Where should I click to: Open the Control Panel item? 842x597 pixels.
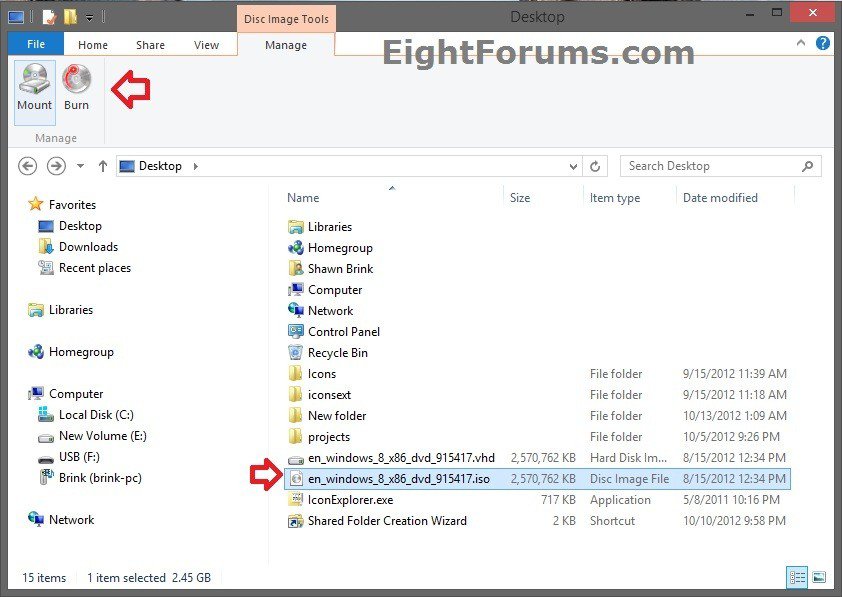343,332
